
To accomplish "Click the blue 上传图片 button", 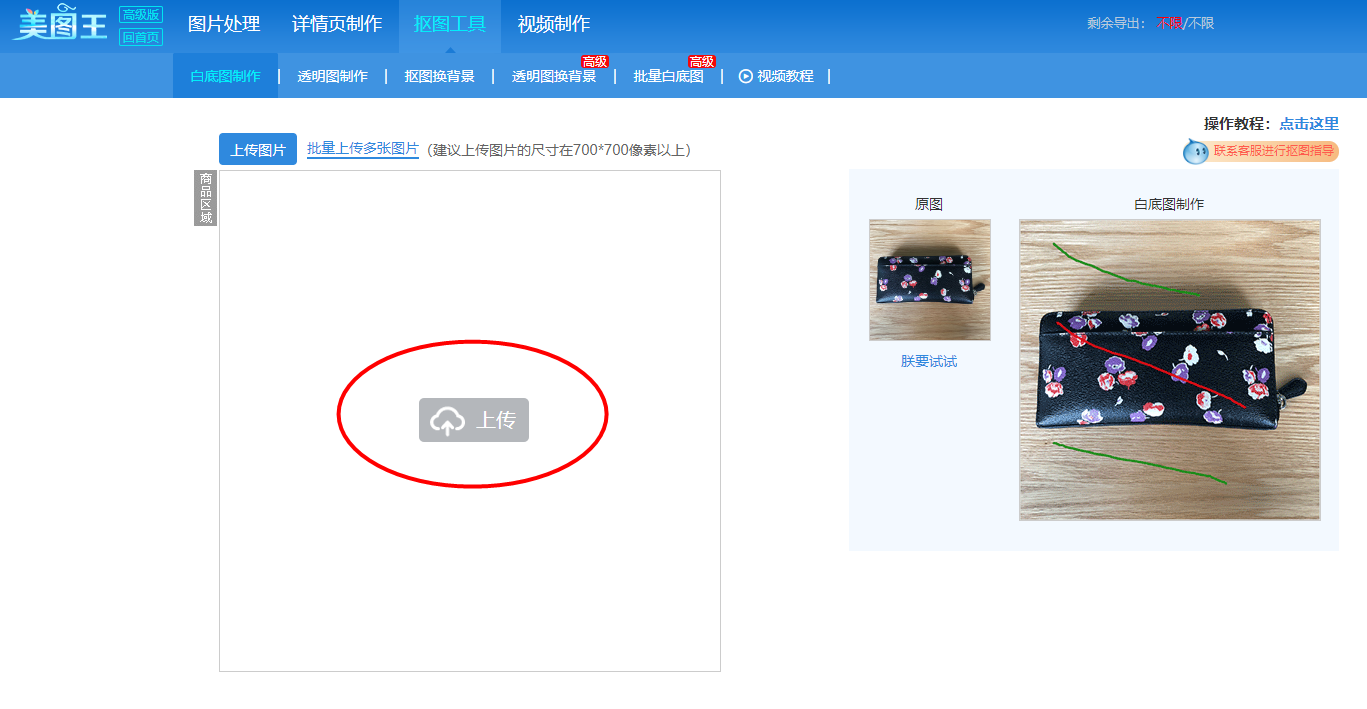I will [x=258, y=149].
